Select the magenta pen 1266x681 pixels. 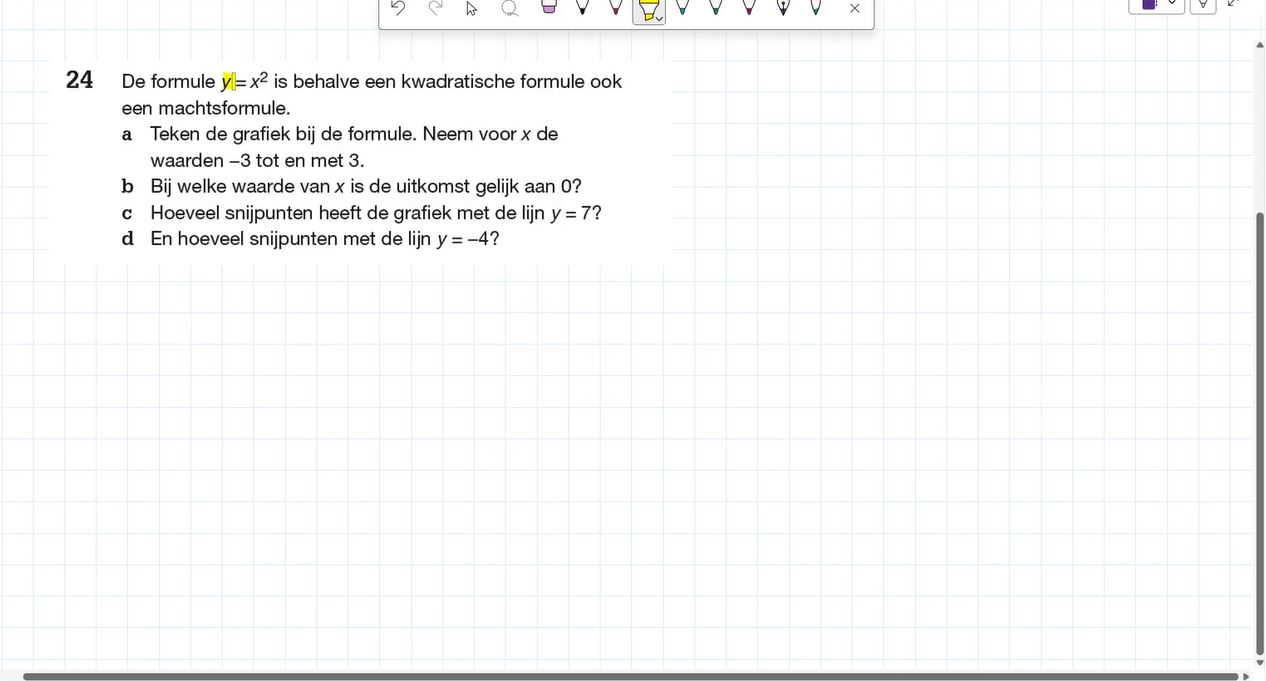(749, 7)
